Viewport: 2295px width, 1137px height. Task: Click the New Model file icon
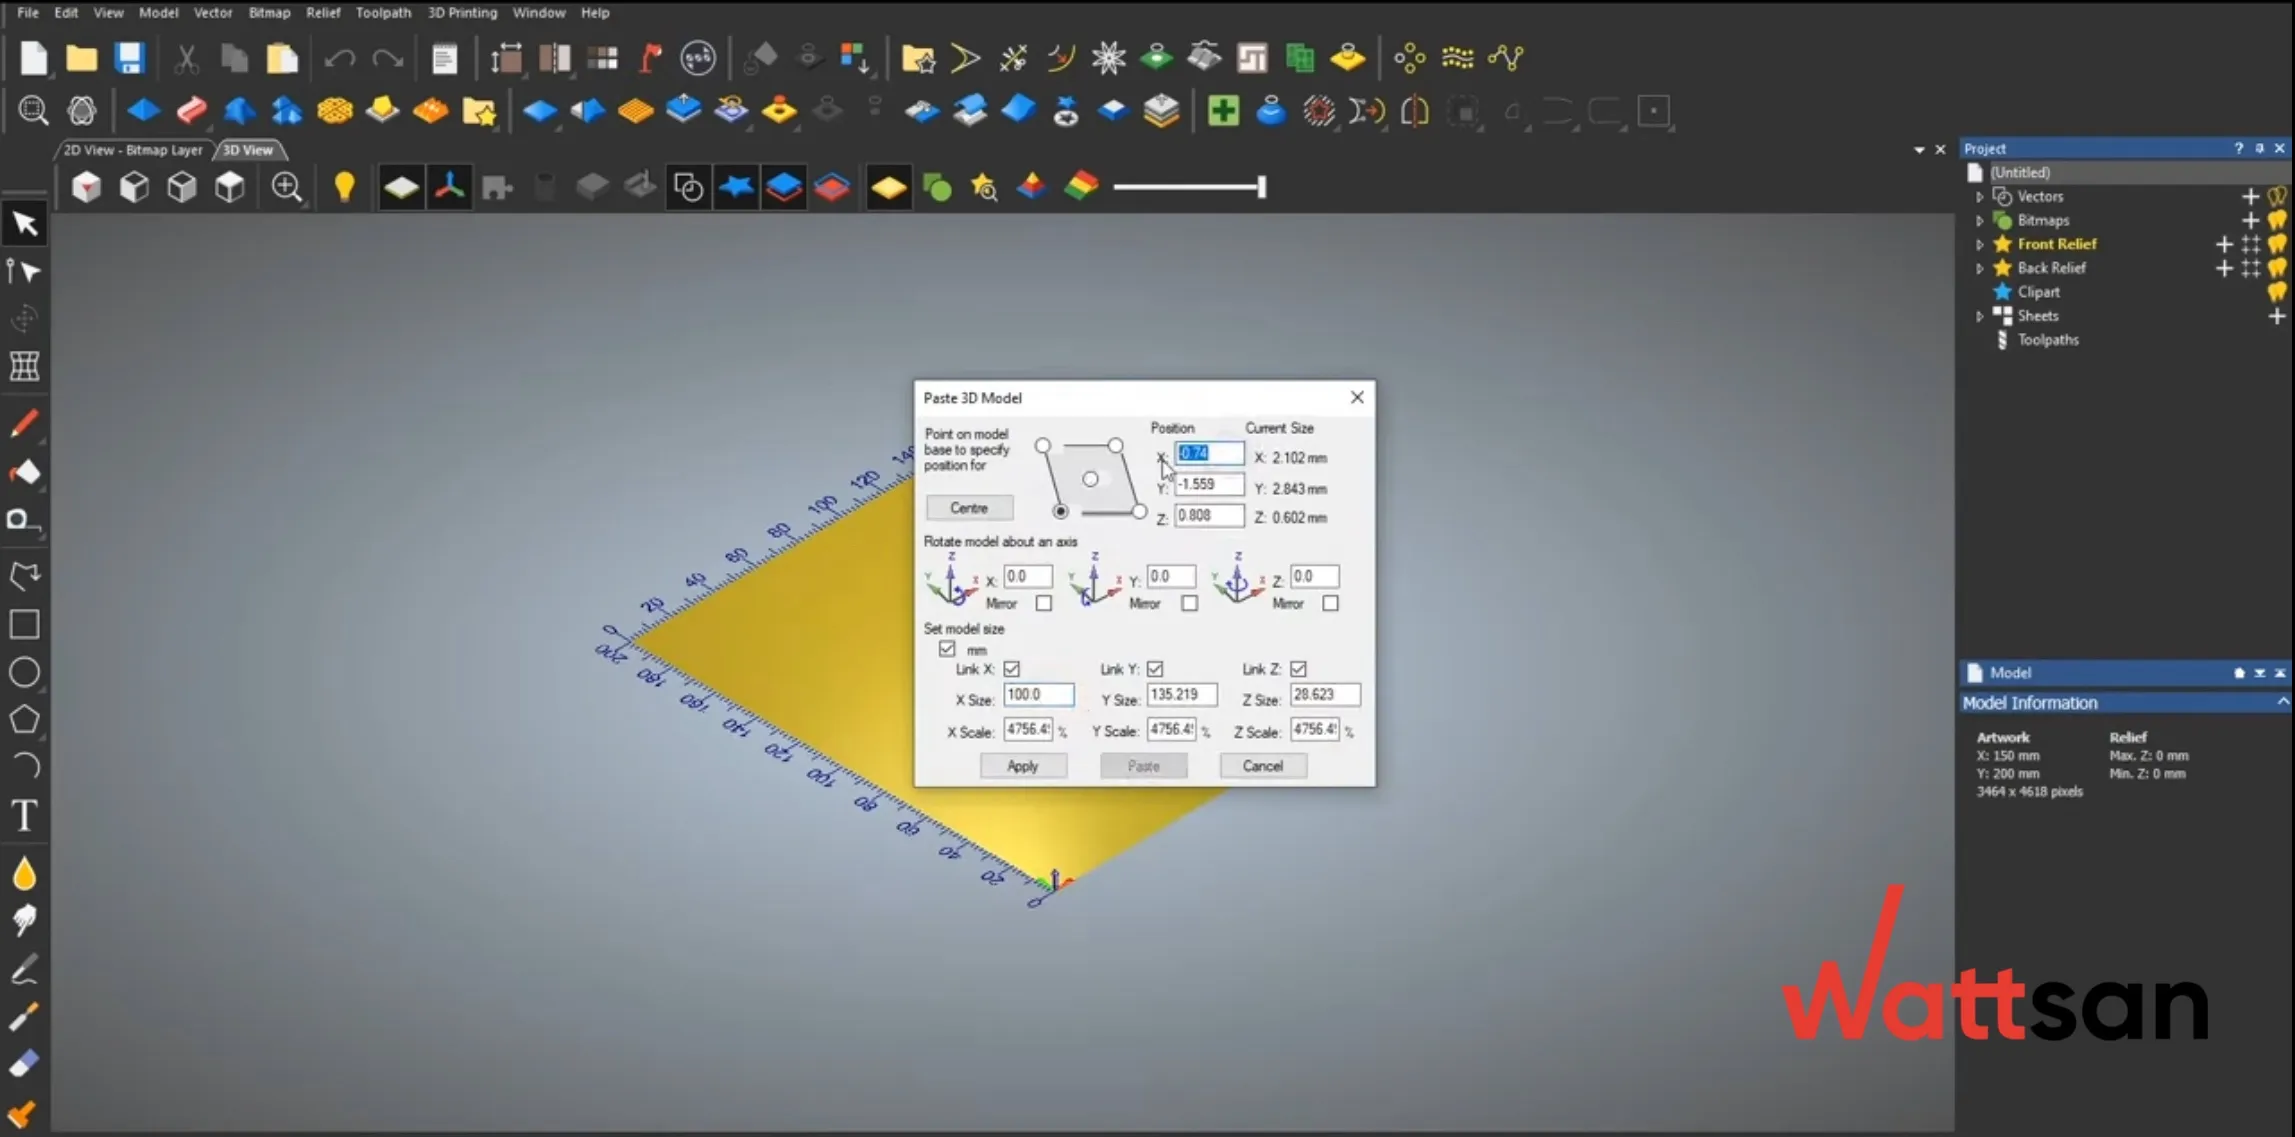[33, 58]
